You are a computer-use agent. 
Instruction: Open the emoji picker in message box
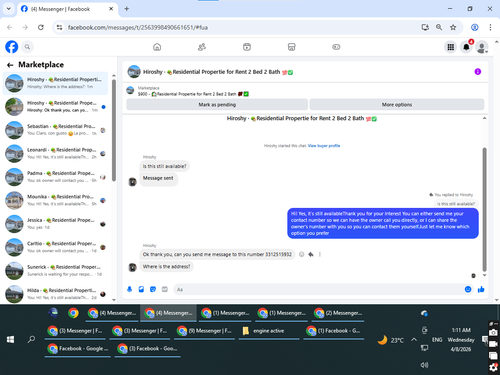(x=468, y=289)
